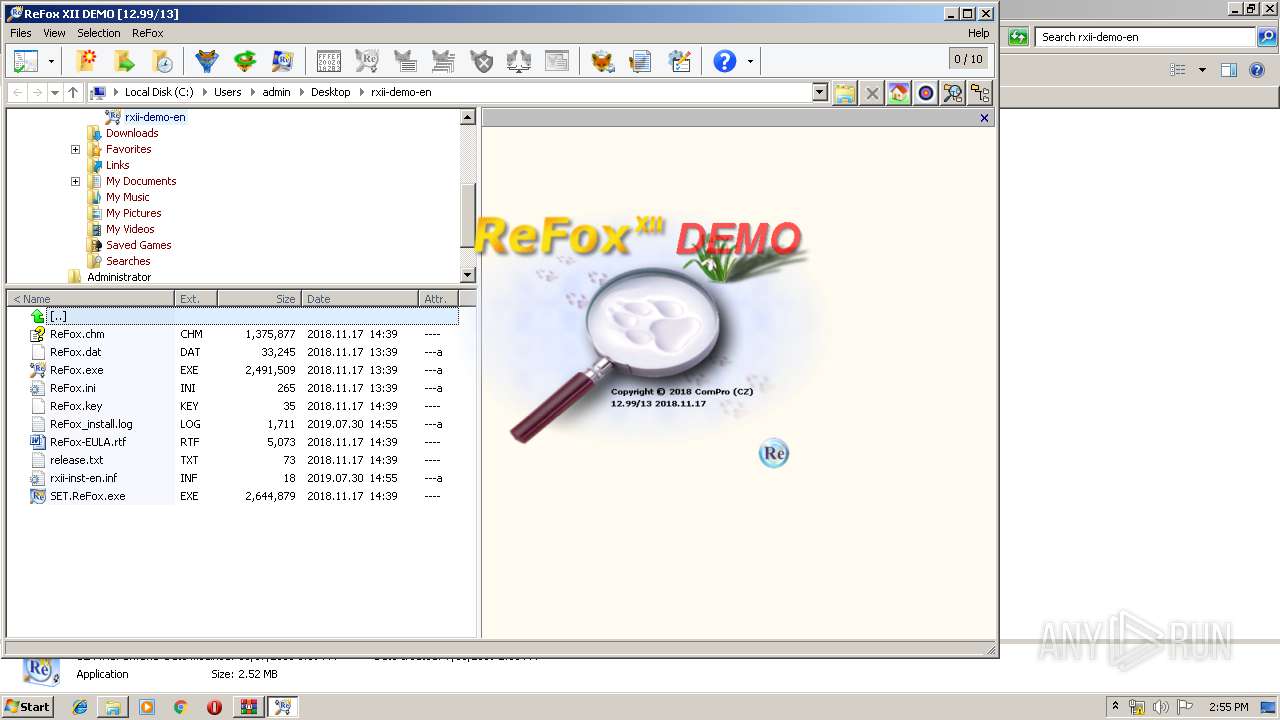The height and width of the screenshot is (720, 1280).
Task: Click the fox funnel filter toolbar icon
Action: tap(207, 61)
